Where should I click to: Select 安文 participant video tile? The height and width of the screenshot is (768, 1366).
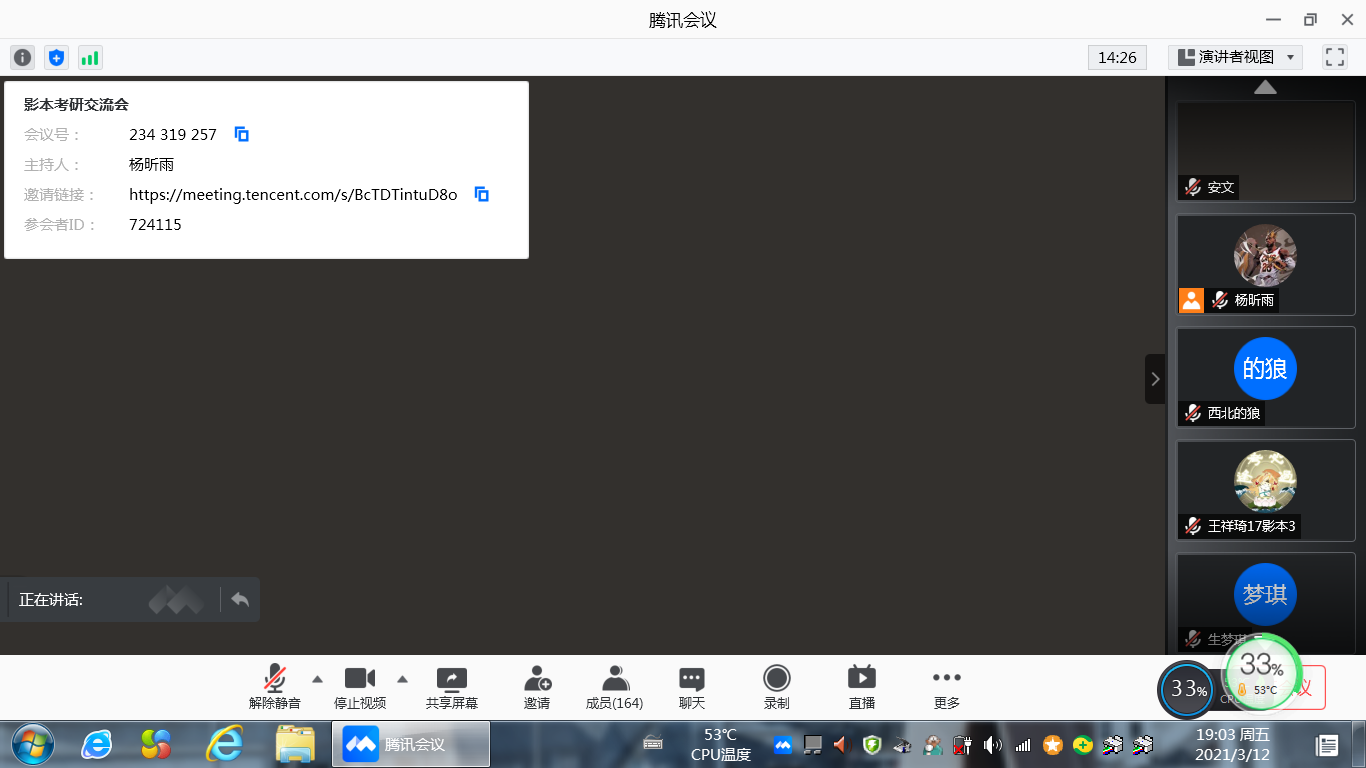pos(1265,151)
